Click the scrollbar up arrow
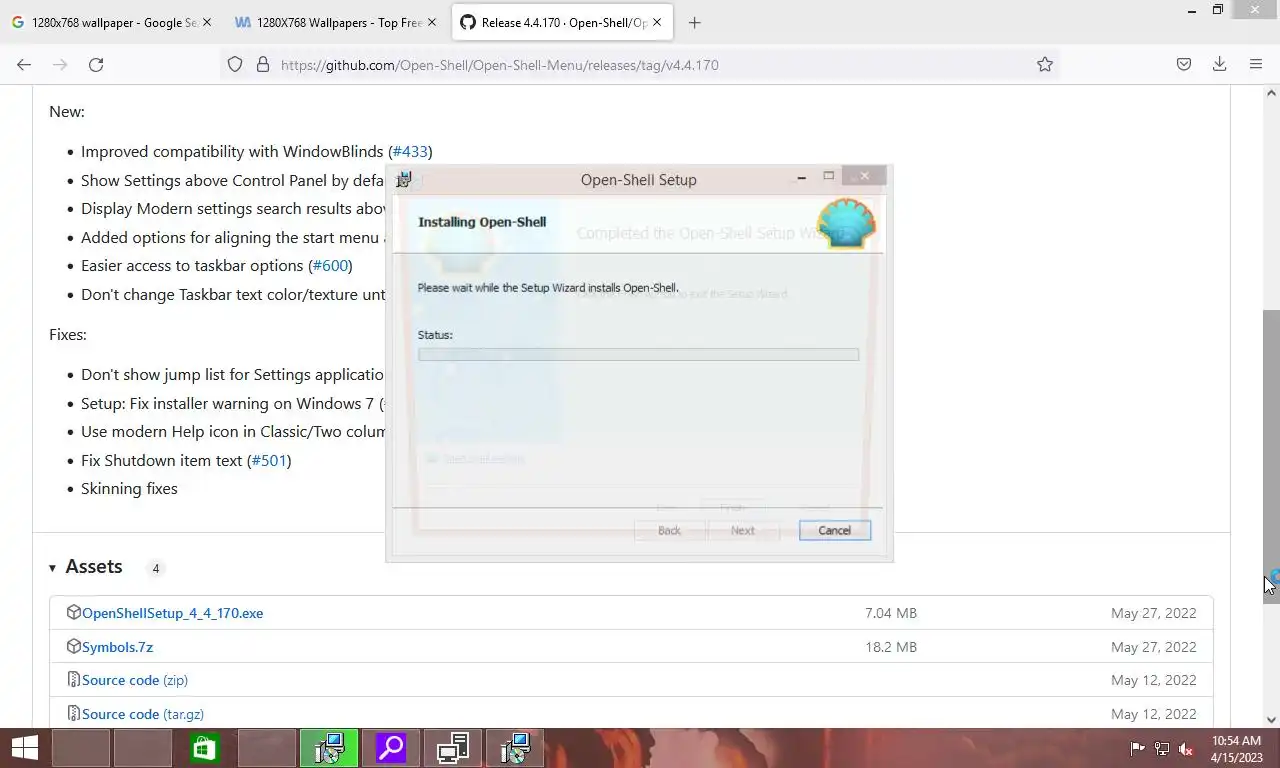 [1271, 93]
